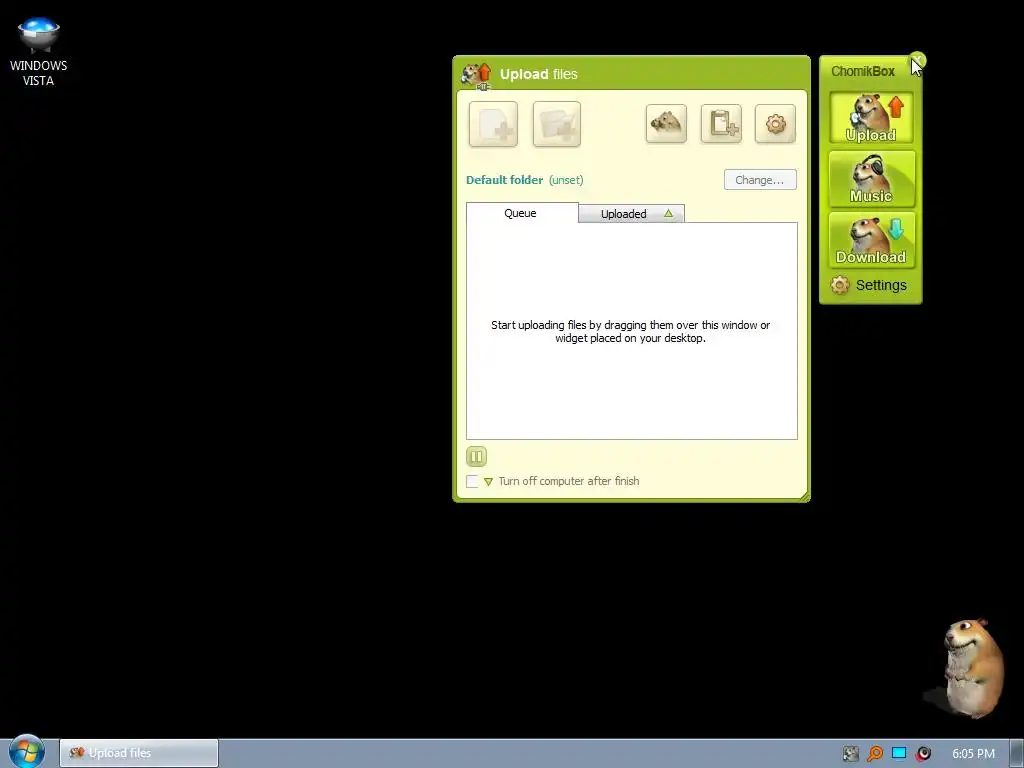Click the hamster icon button in Upload toolbar
Image resolution: width=1024 pixels, height=768 pixels.
pyautogui.click(x=666, y=123)
